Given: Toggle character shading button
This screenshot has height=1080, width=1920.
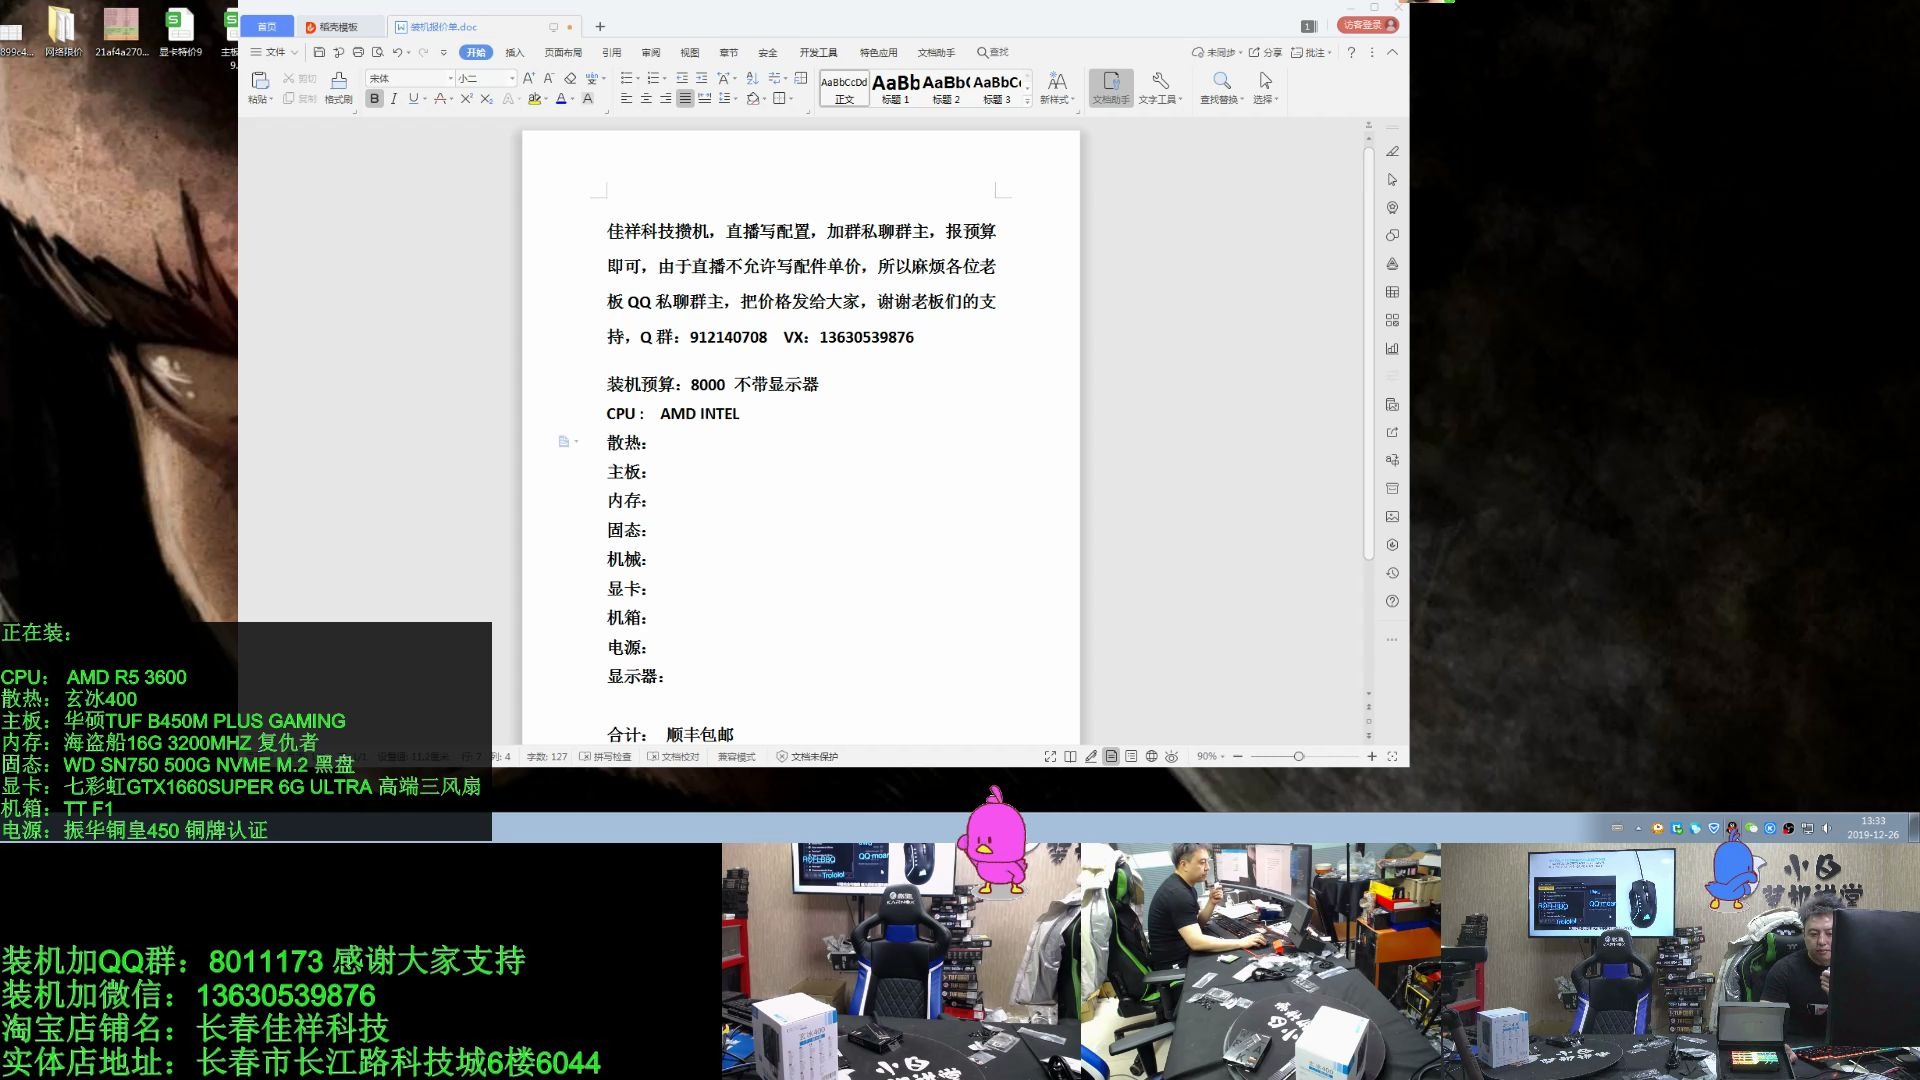Looking at the screenshot, I should click(x=588, y=99).
